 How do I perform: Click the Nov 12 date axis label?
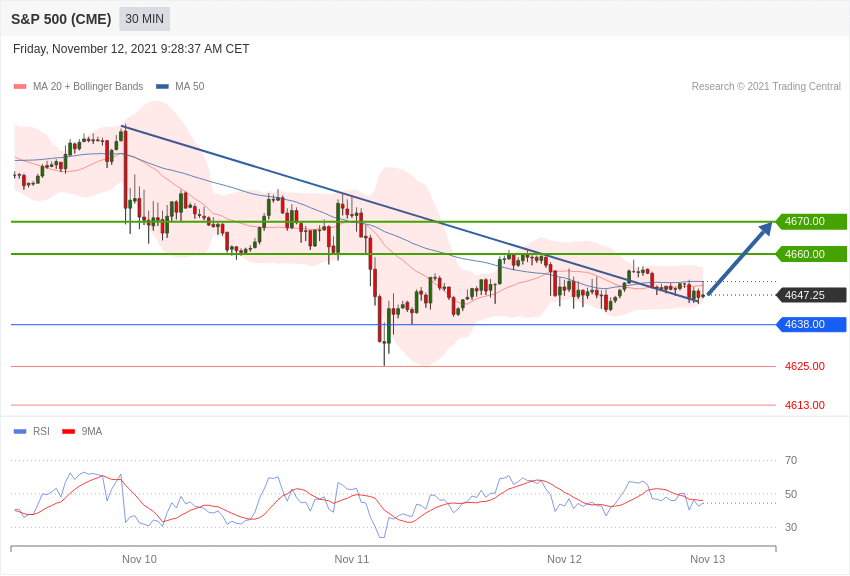tap(564, 559)
